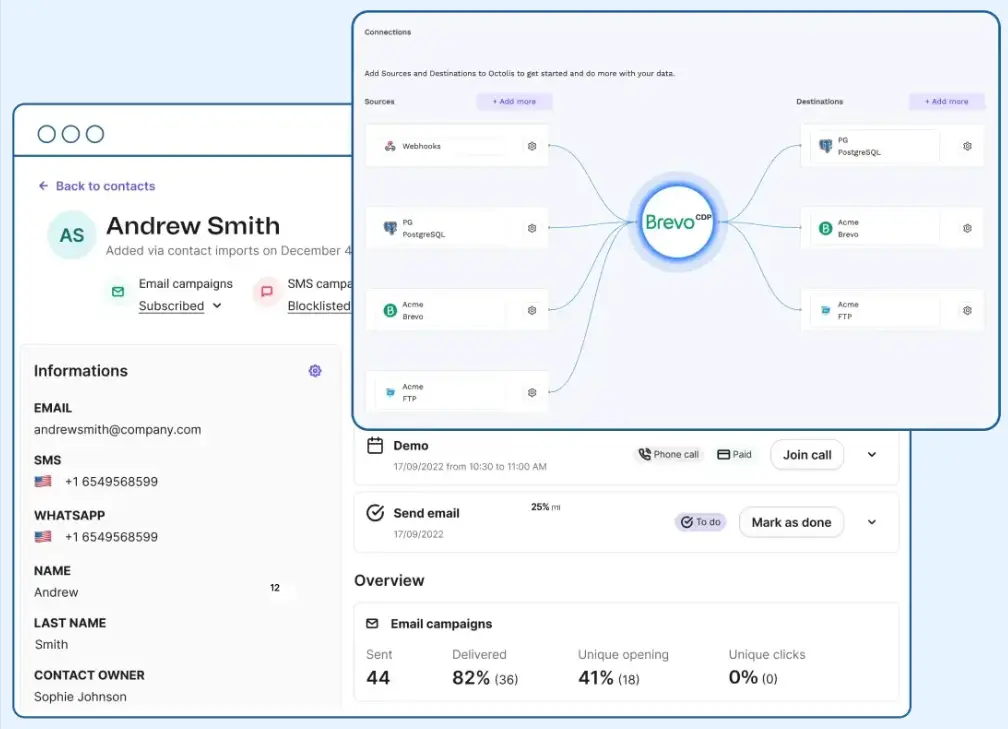
Task: Open settings gear for Acme Brevo source
Action: click(x=532, y=310)
